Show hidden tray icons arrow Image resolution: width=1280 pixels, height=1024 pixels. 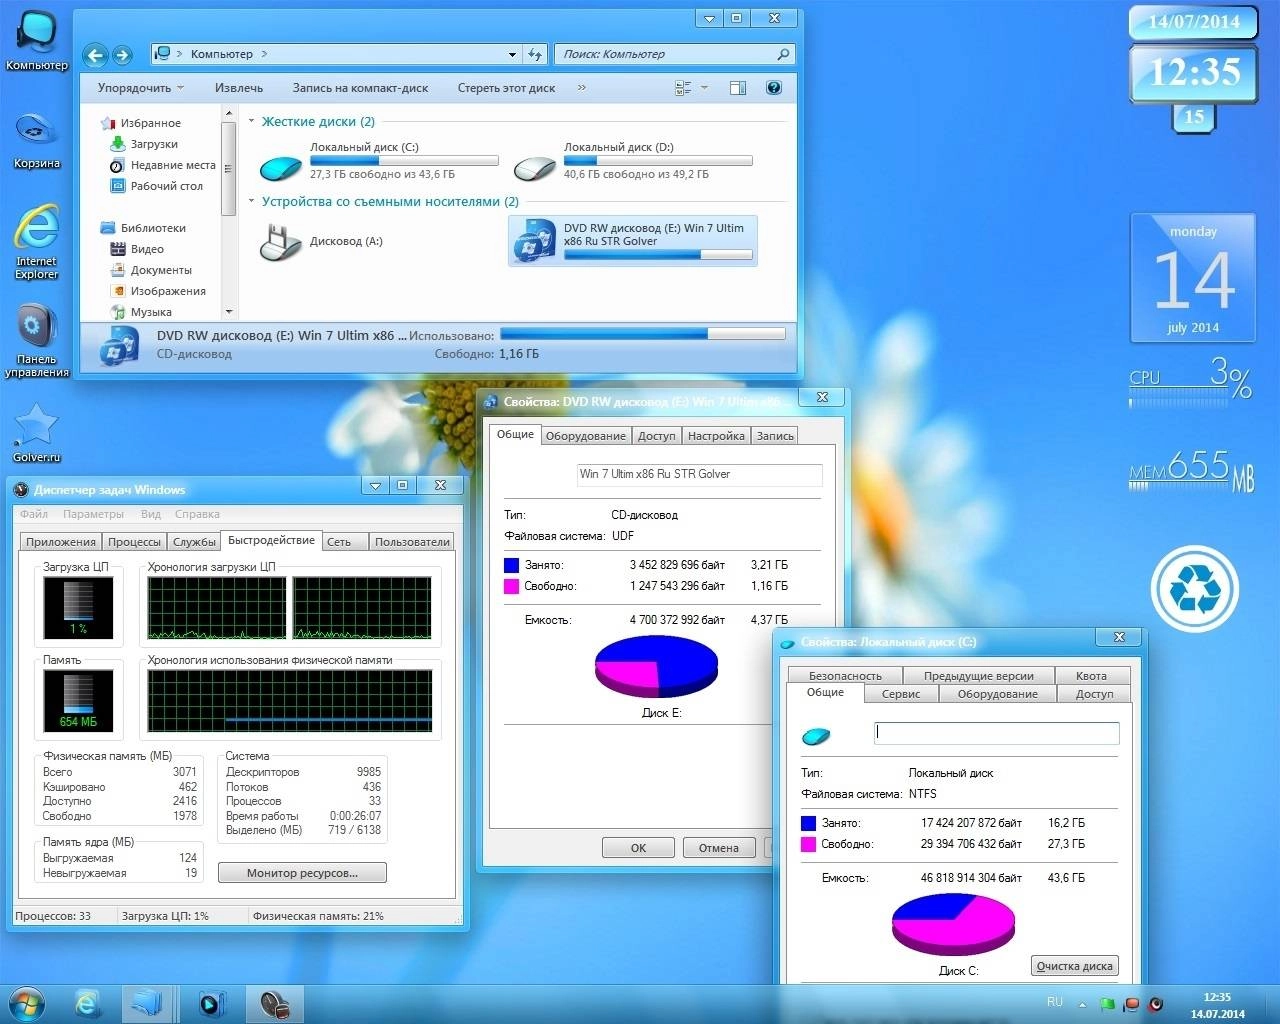[1082, 1004]
